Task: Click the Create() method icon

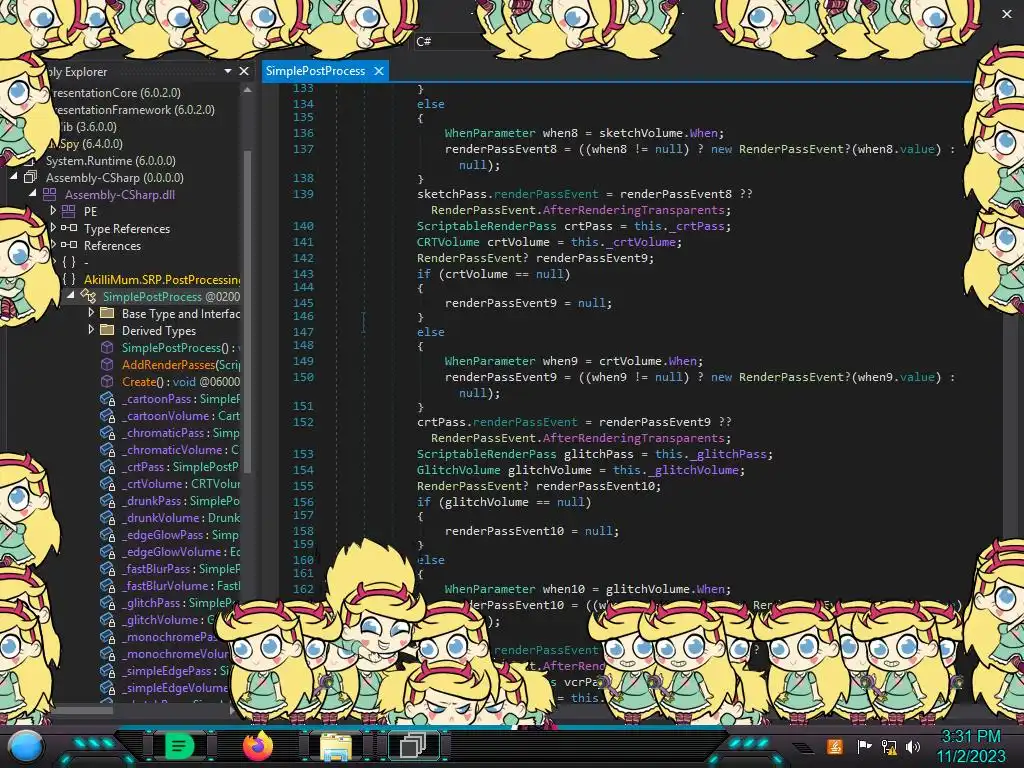Action: click(107, 381)
